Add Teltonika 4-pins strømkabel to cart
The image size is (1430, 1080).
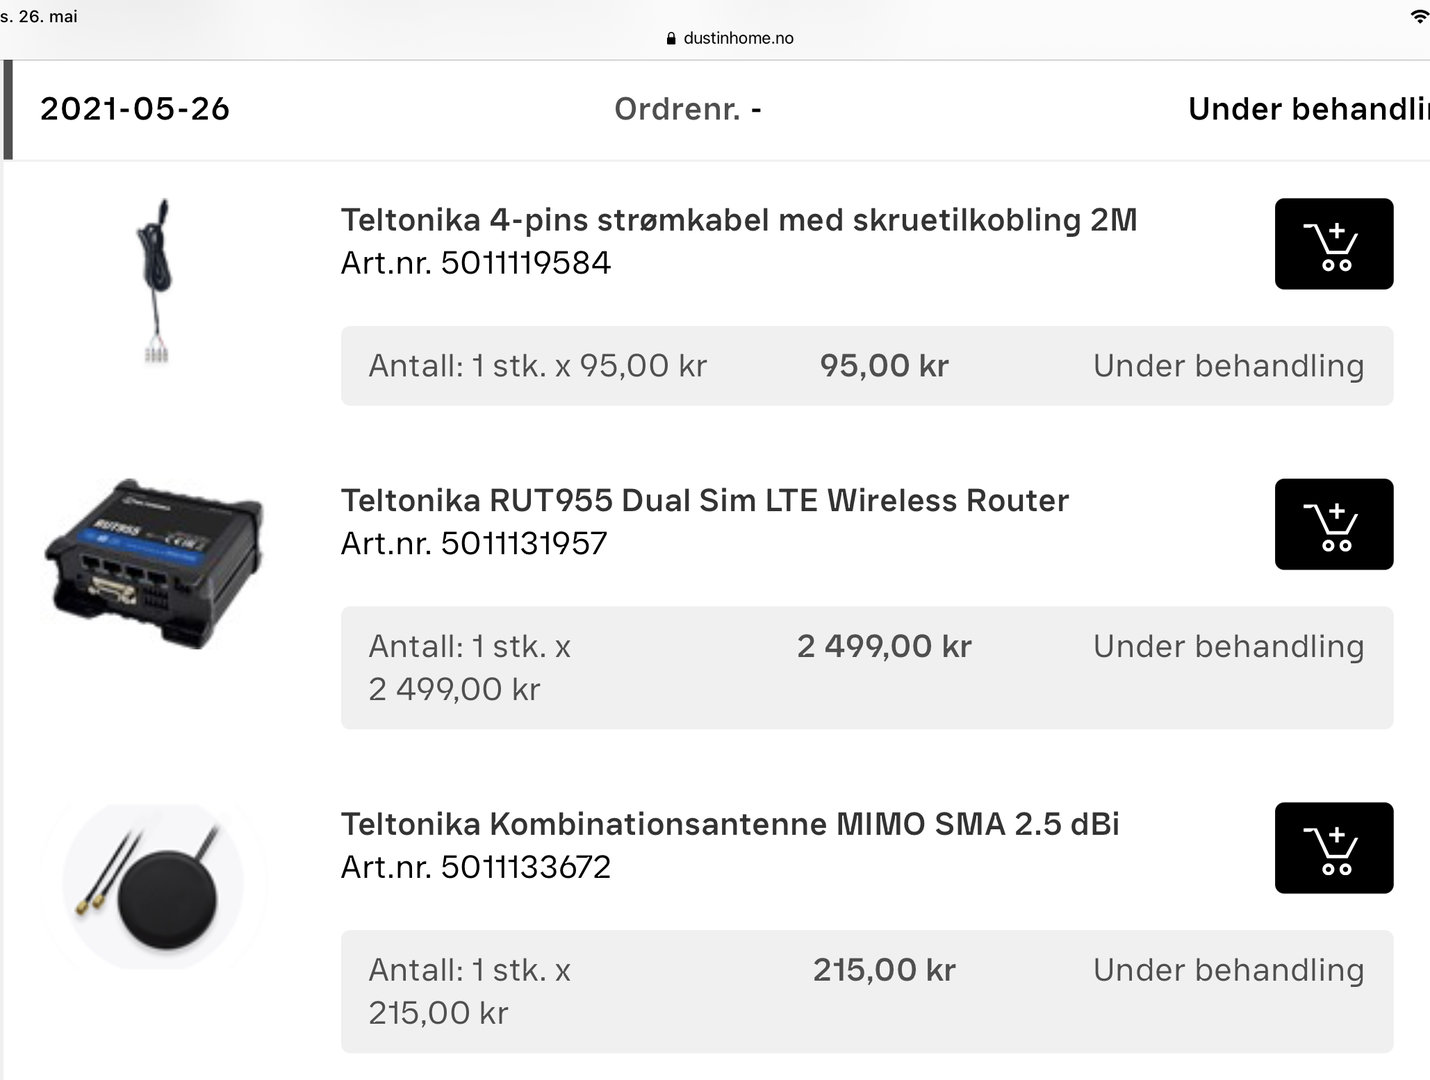[x=1333, y=244]
